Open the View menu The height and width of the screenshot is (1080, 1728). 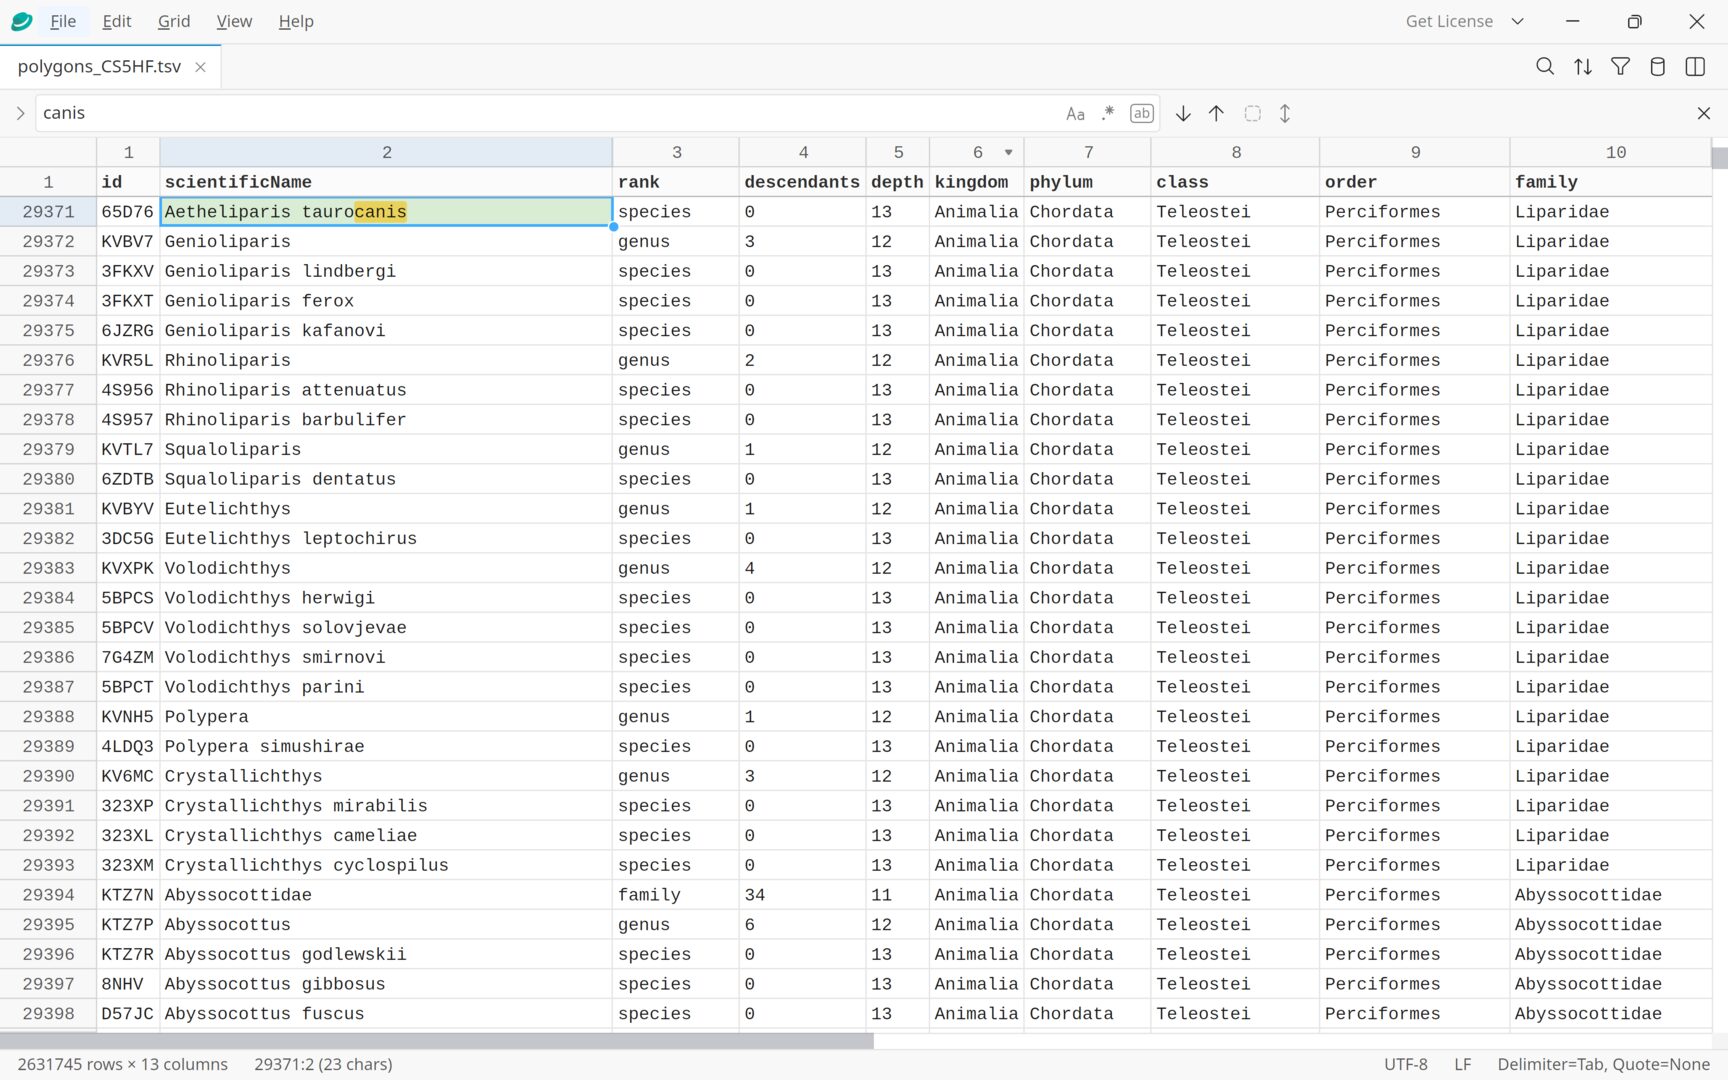234,21
